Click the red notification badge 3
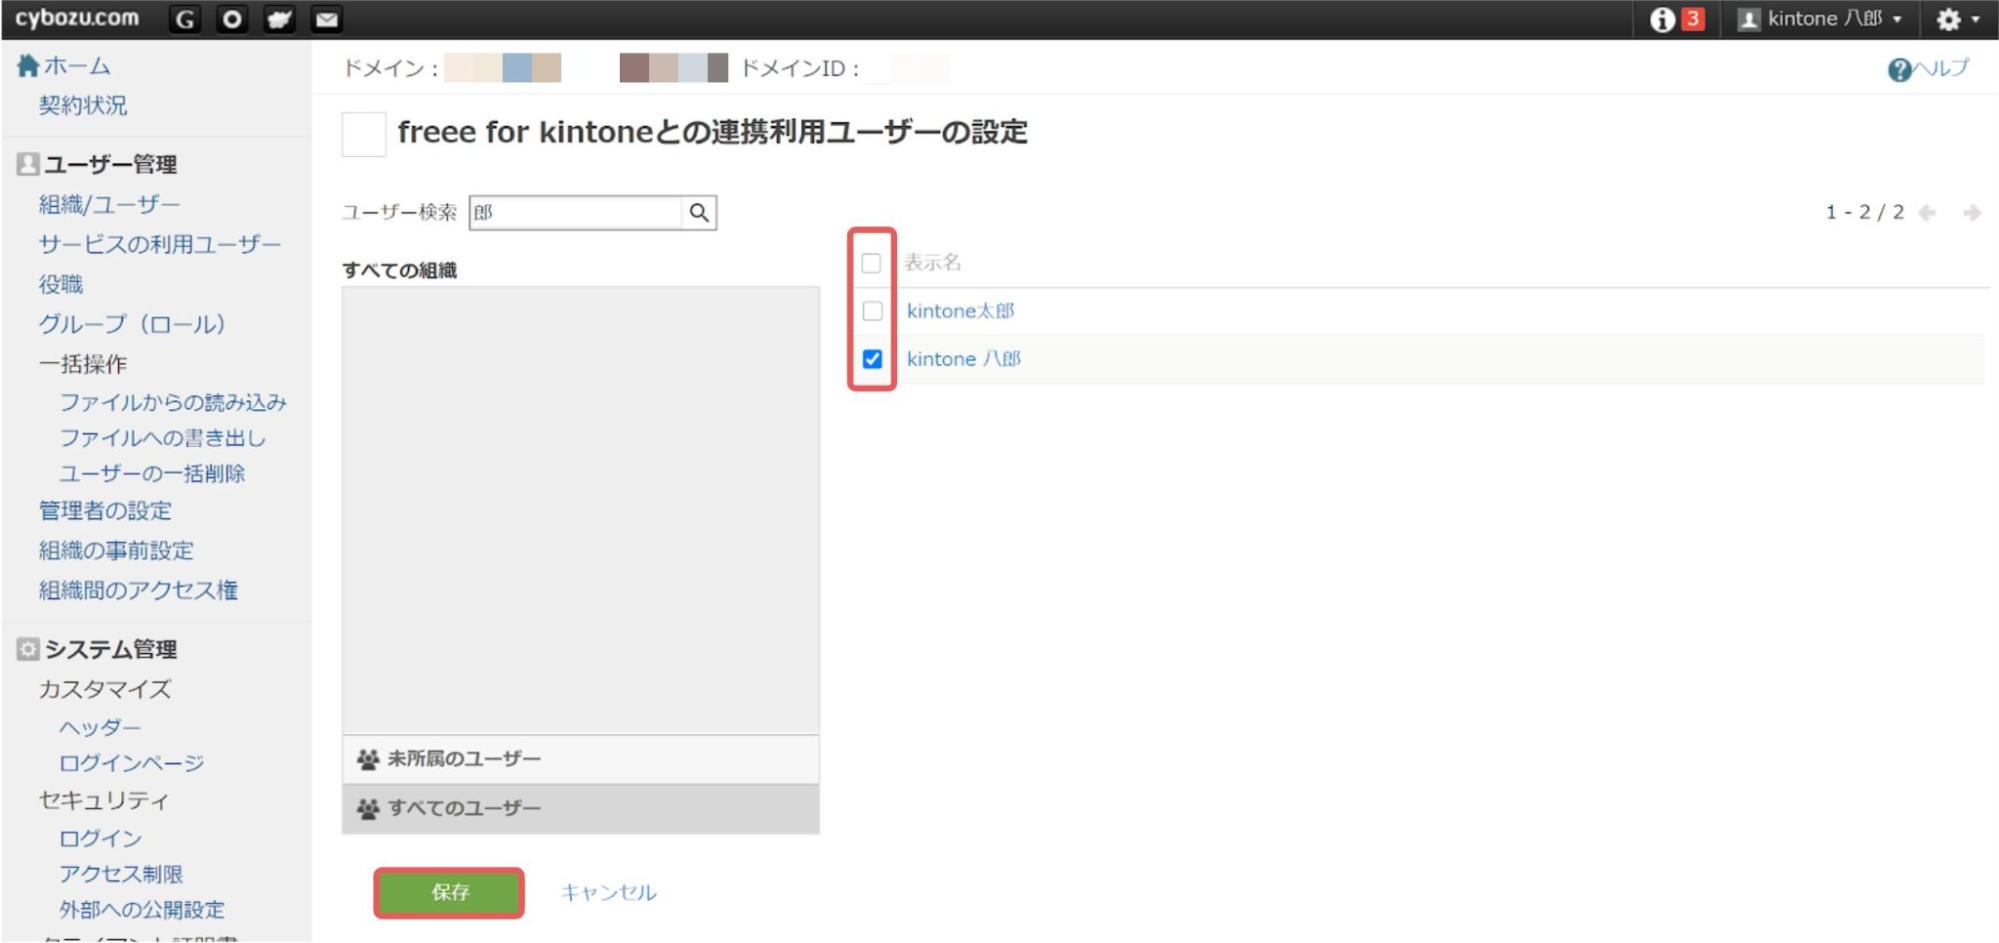Viewport: 1999px width, 943px height. click(1692, 18)
